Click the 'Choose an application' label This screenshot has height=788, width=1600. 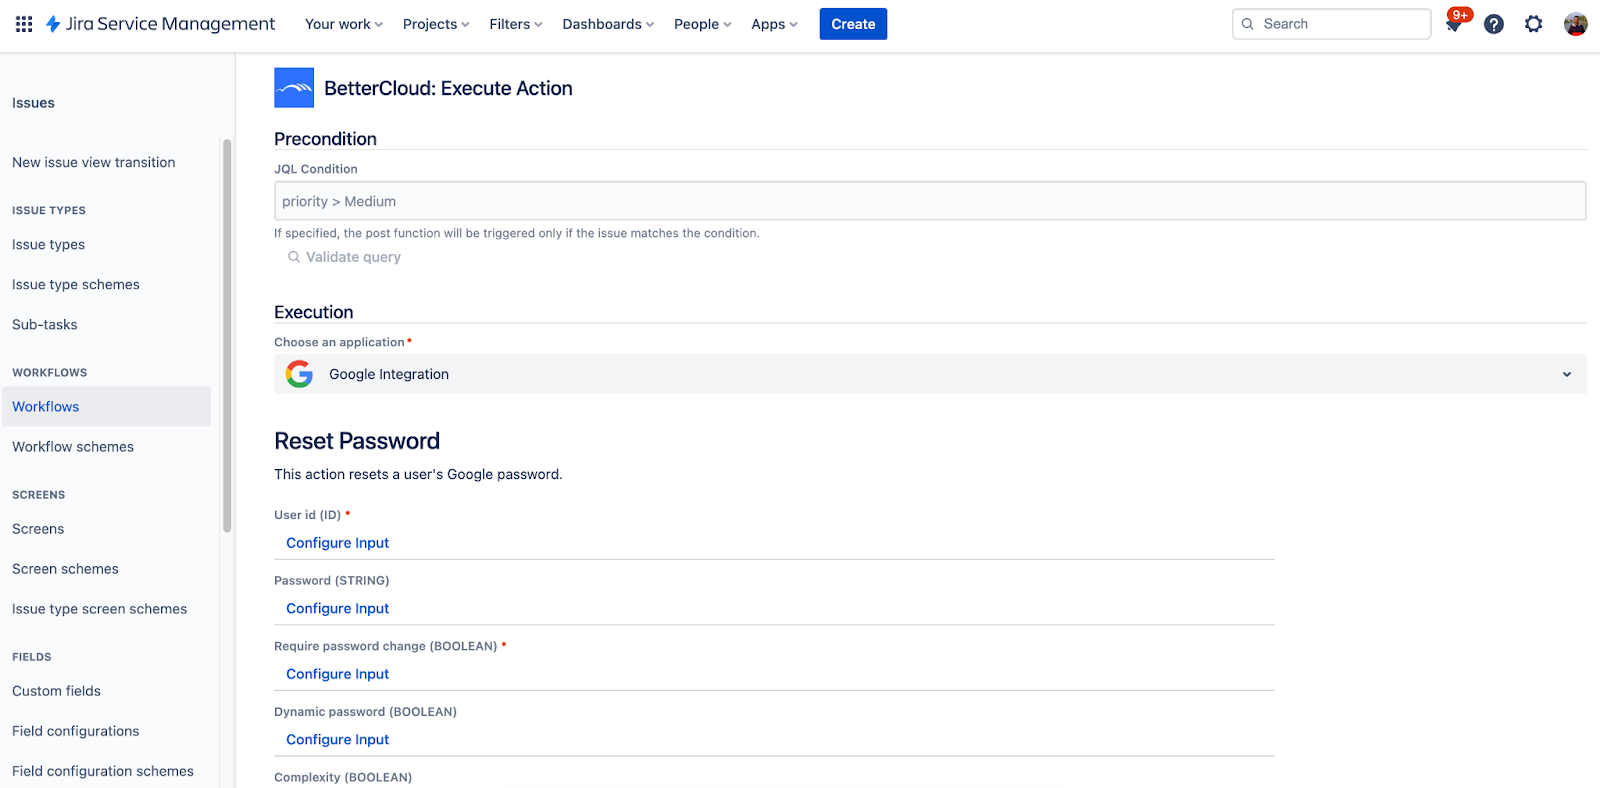(339, 342)
